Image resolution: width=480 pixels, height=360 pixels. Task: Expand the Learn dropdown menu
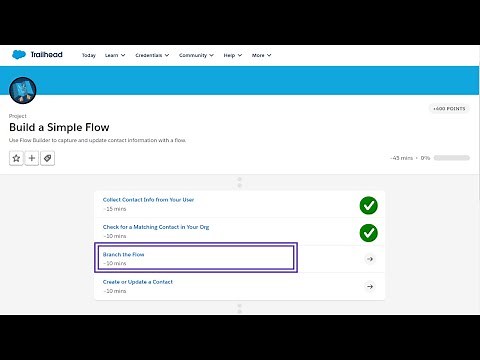pyautogui.click(x=115, y=55)
